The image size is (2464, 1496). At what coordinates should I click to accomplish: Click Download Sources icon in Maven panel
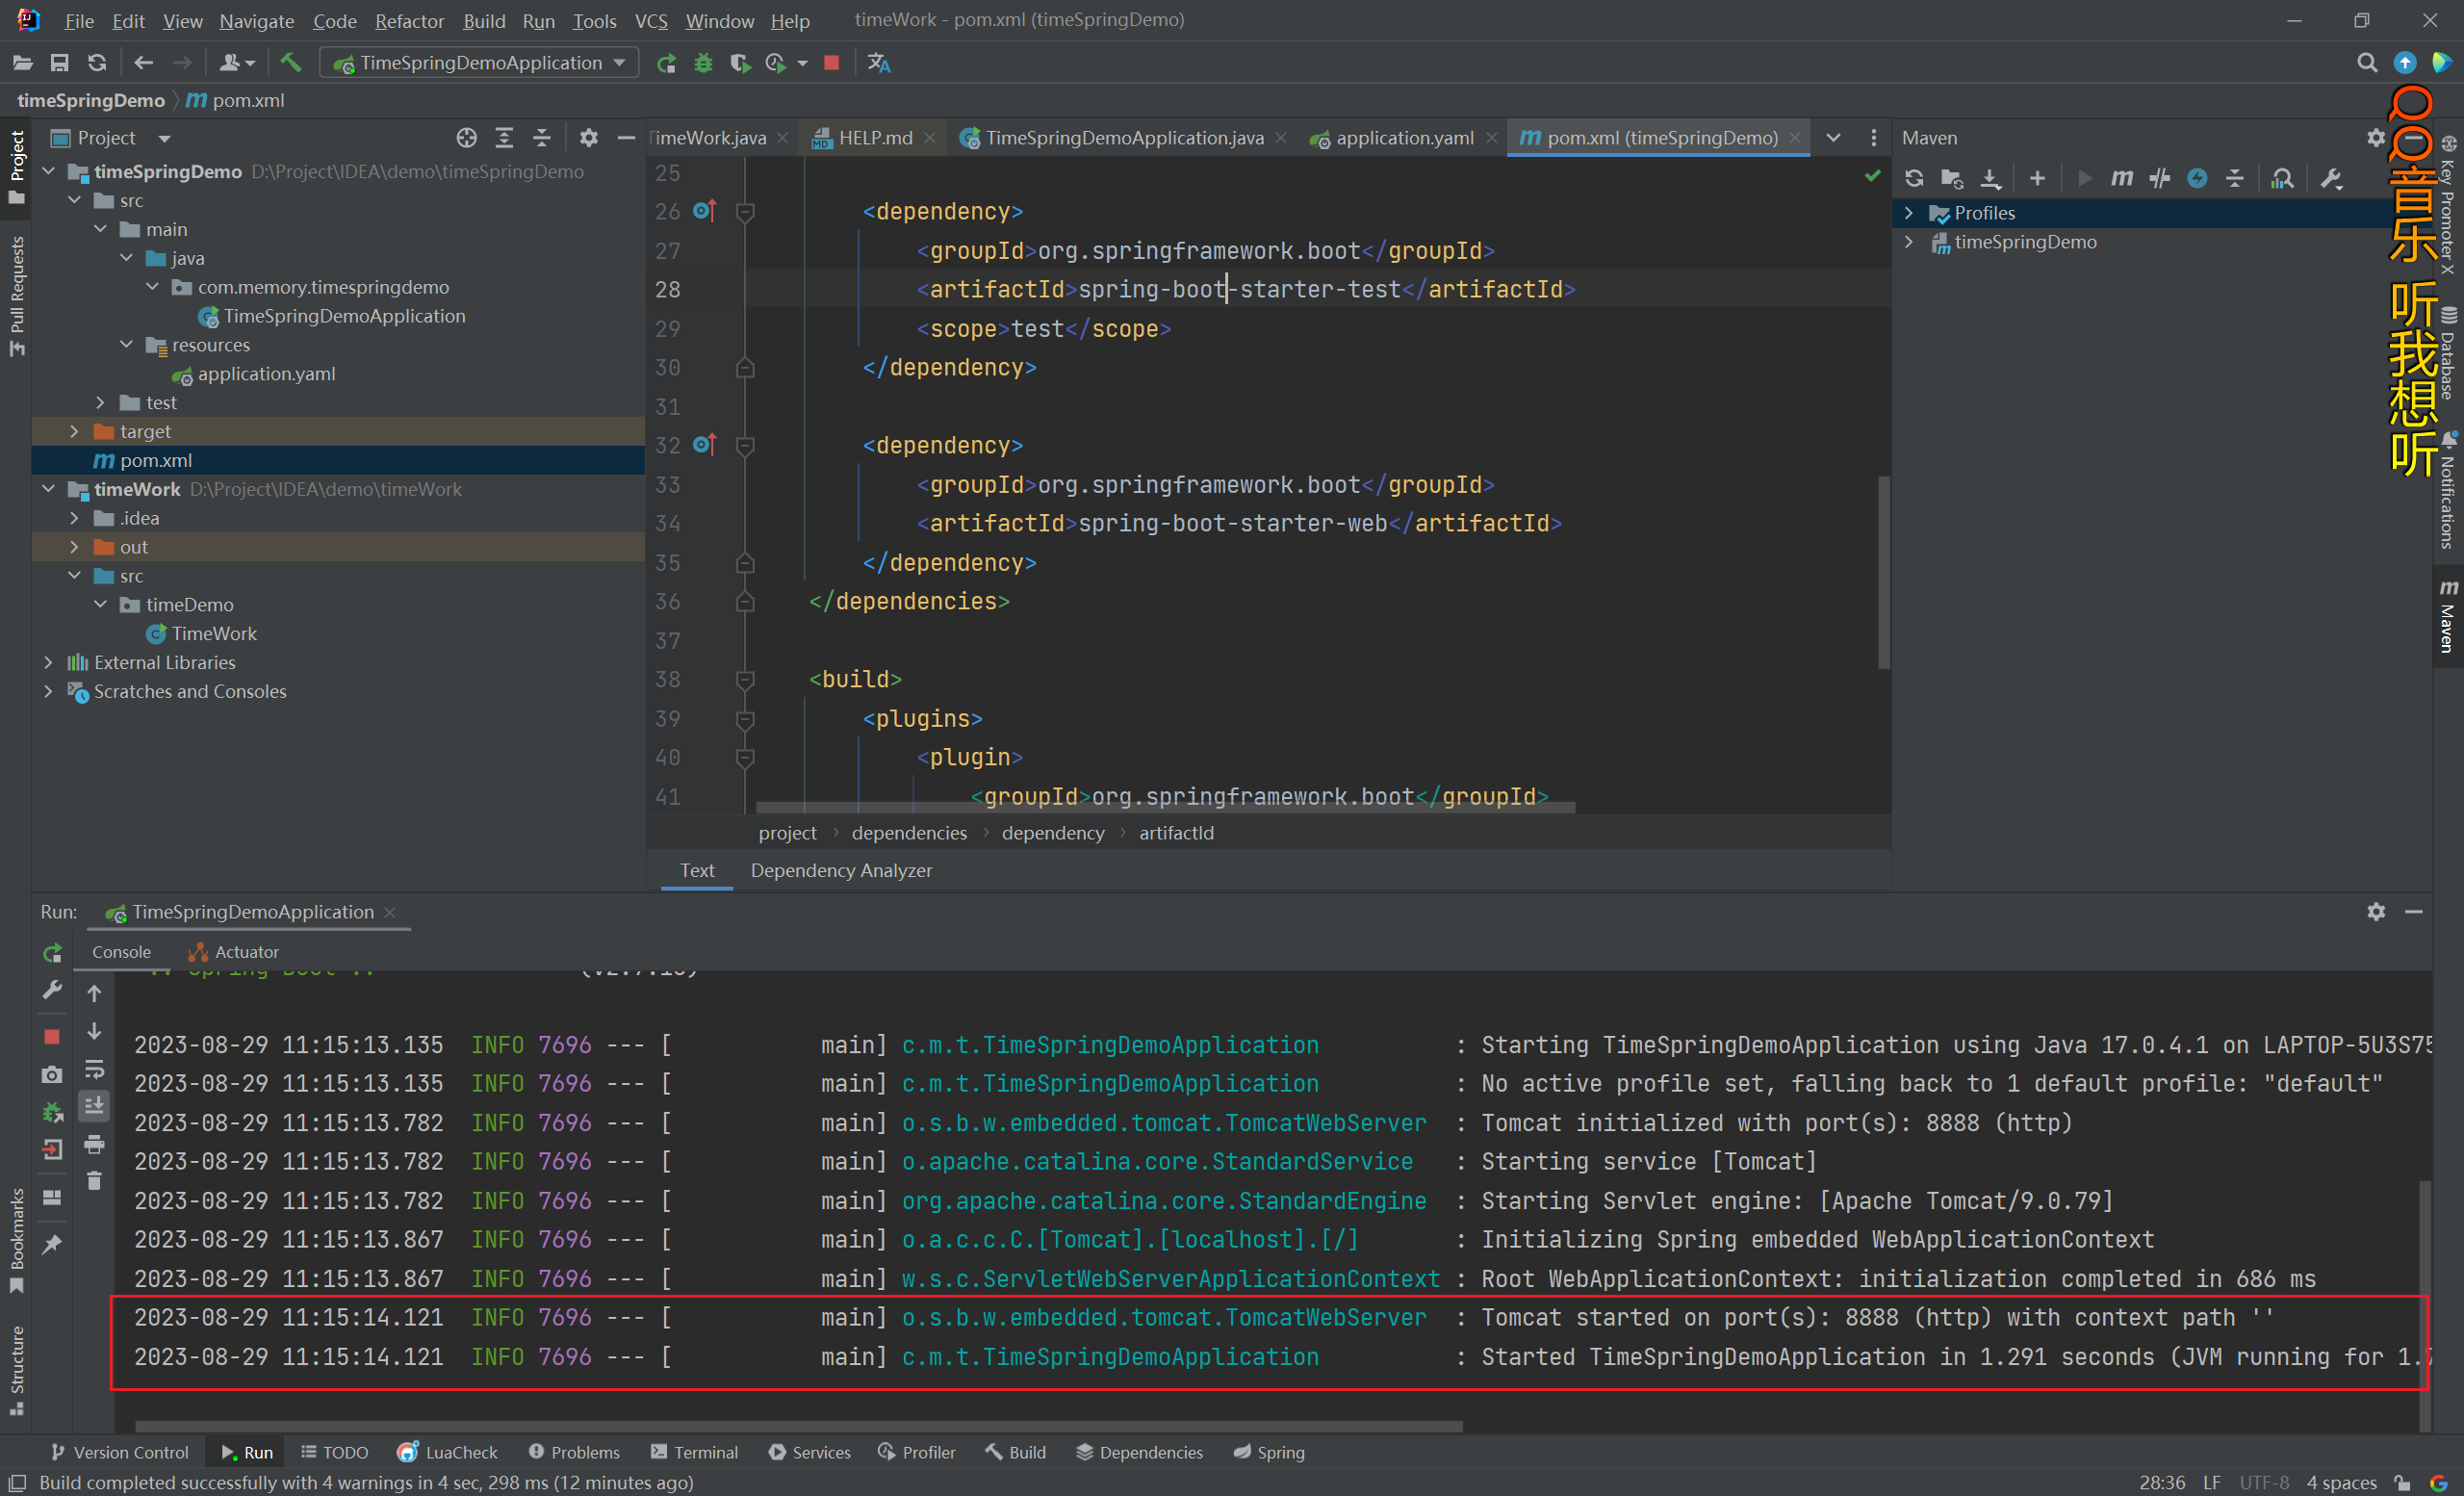tap(1990, 178)
